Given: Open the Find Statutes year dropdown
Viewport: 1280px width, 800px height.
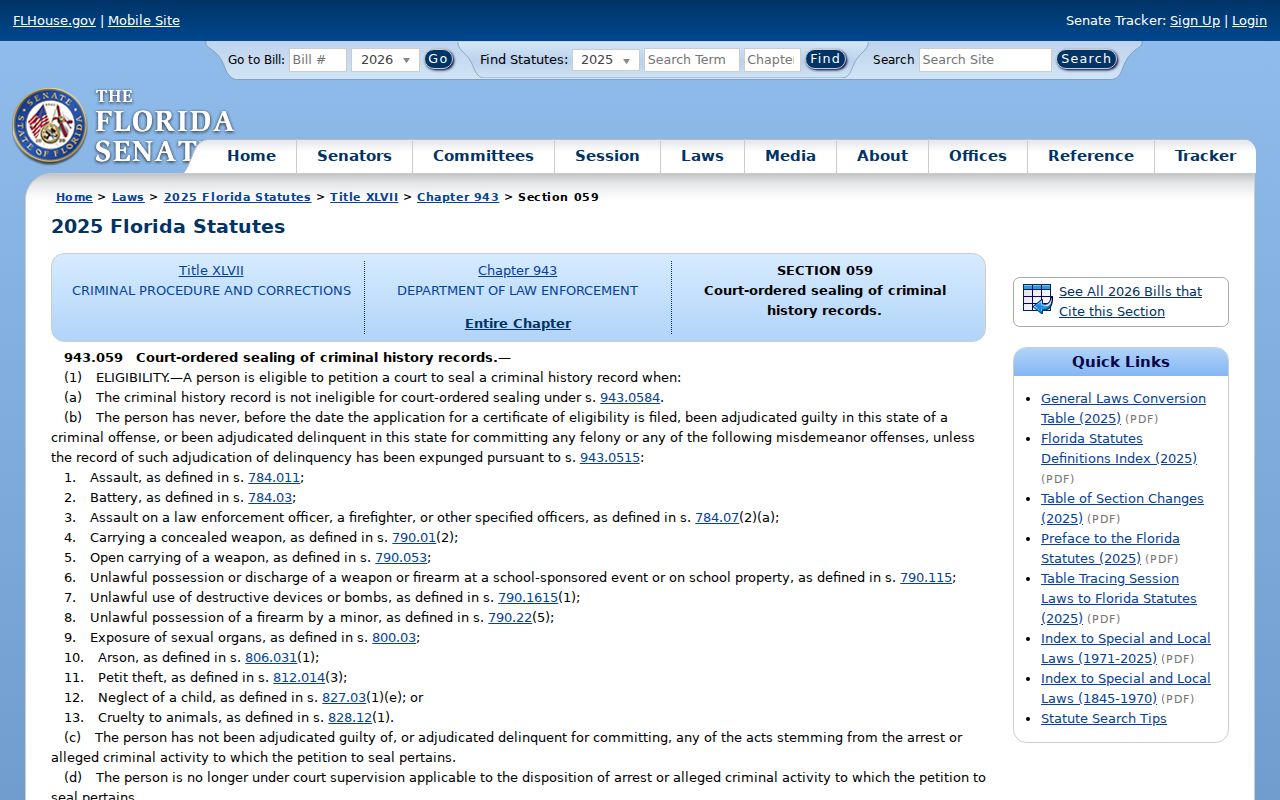Looking at the screenshot, I should pyautogui.click(x=606, y=60).
